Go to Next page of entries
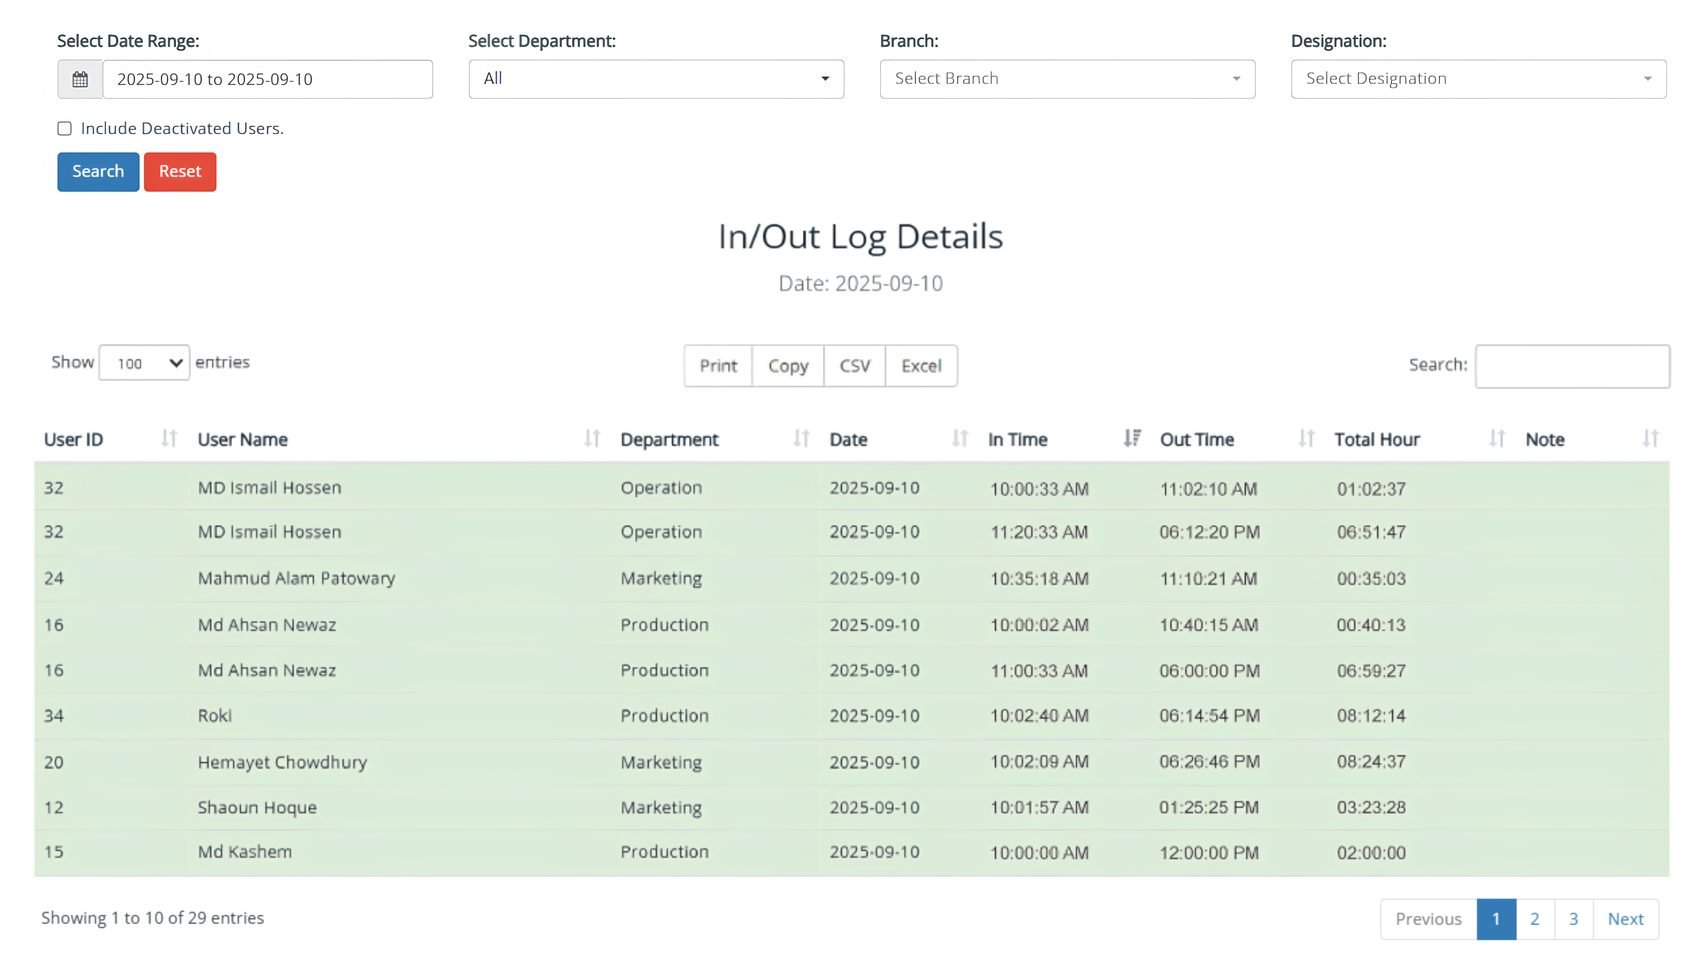1700x956 pixels. [x=1626, y=919]
